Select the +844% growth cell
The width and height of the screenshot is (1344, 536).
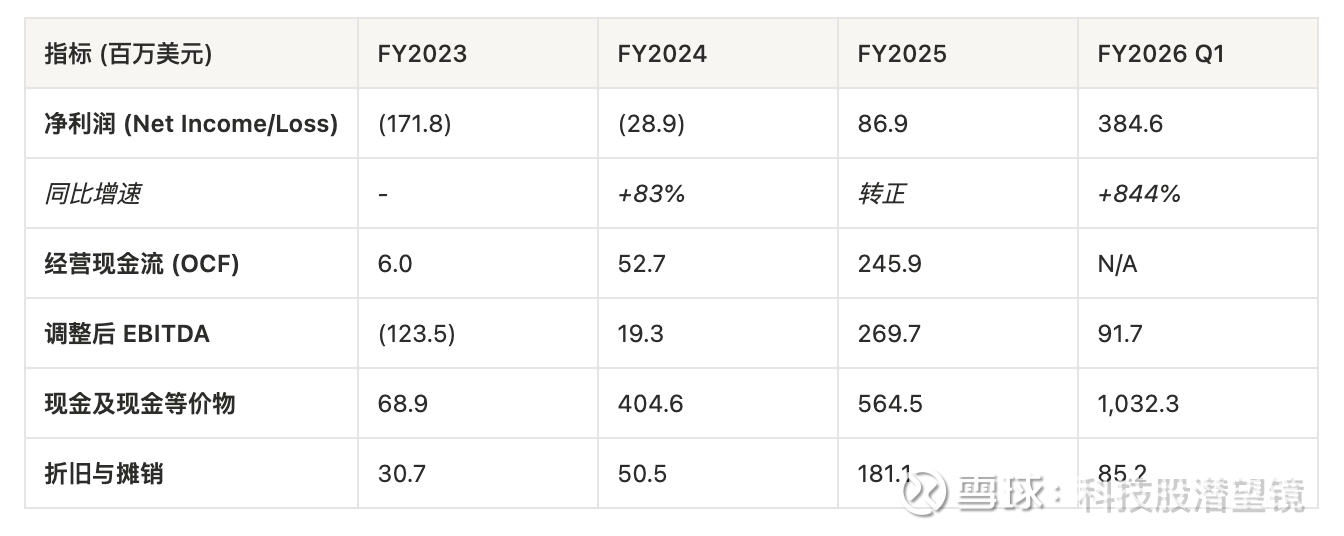(1139, 194)
